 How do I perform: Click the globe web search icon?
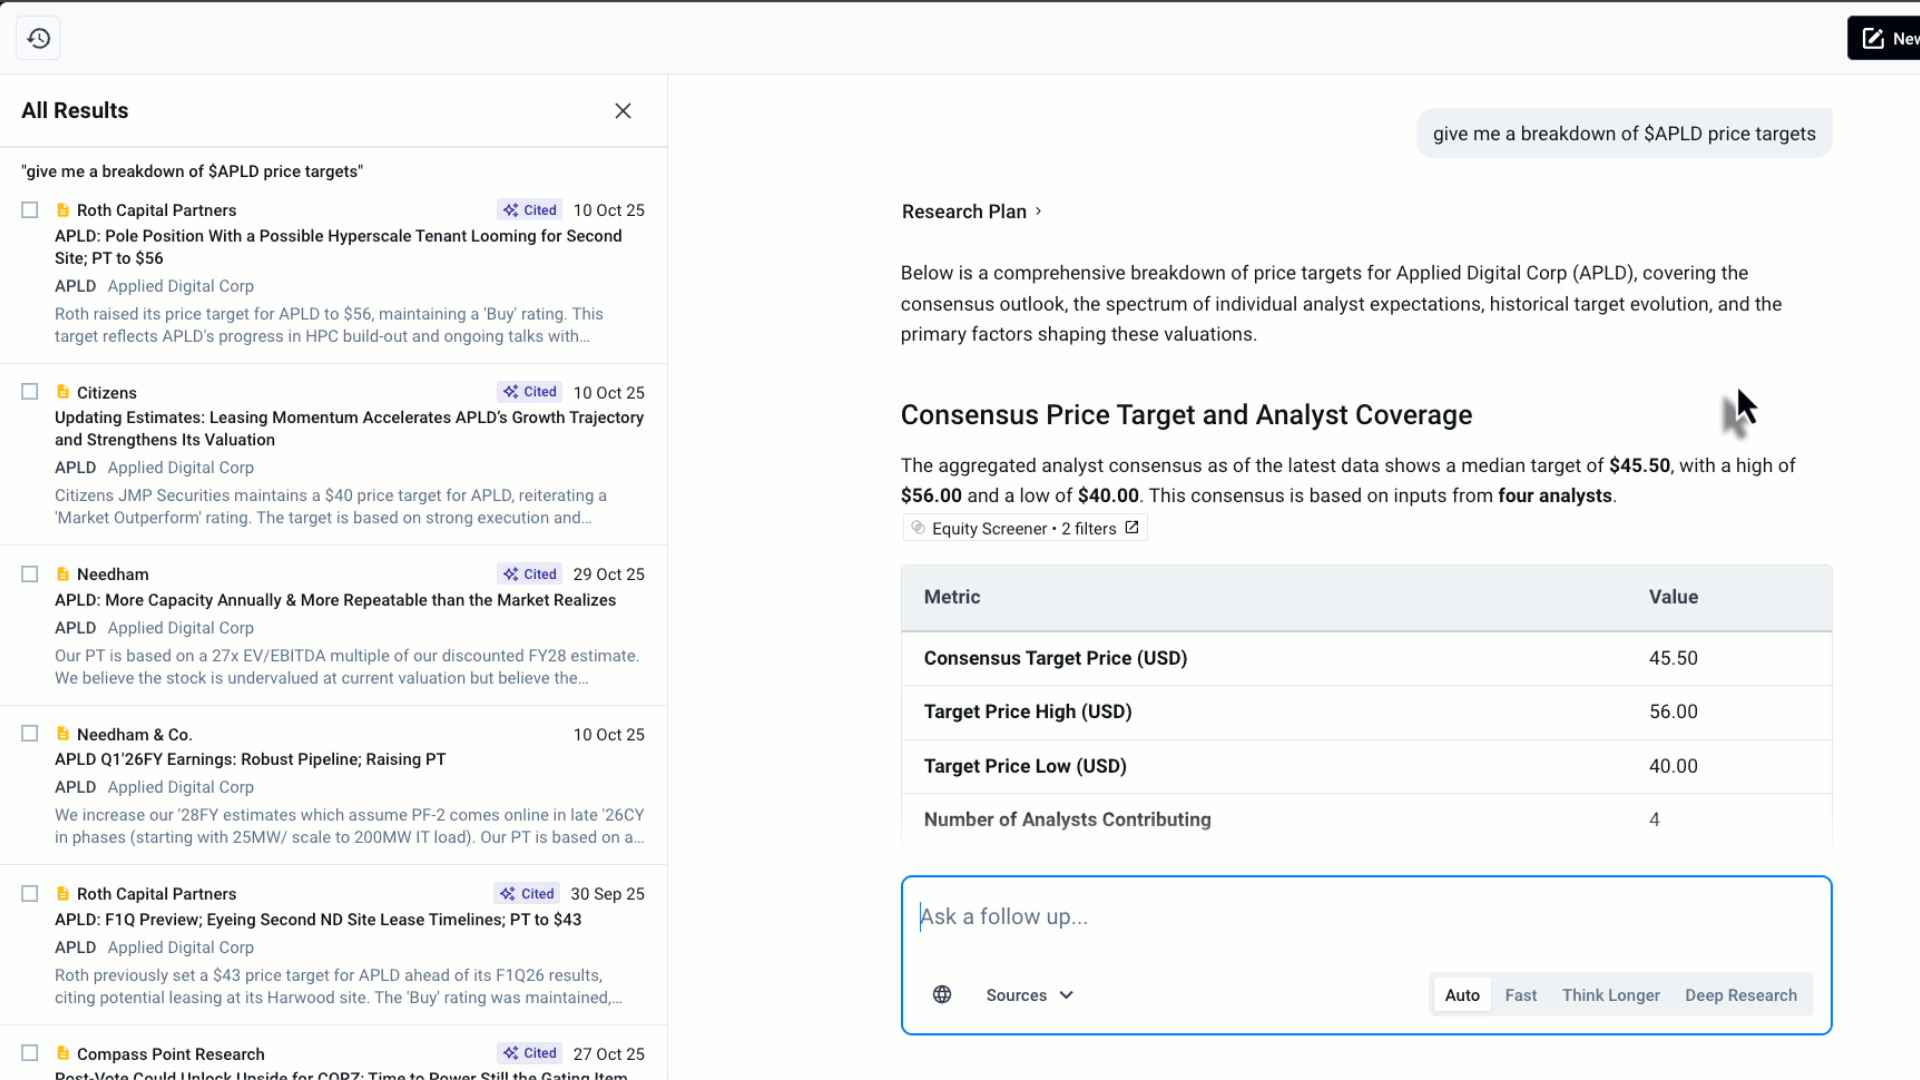[x=942, y=994]
